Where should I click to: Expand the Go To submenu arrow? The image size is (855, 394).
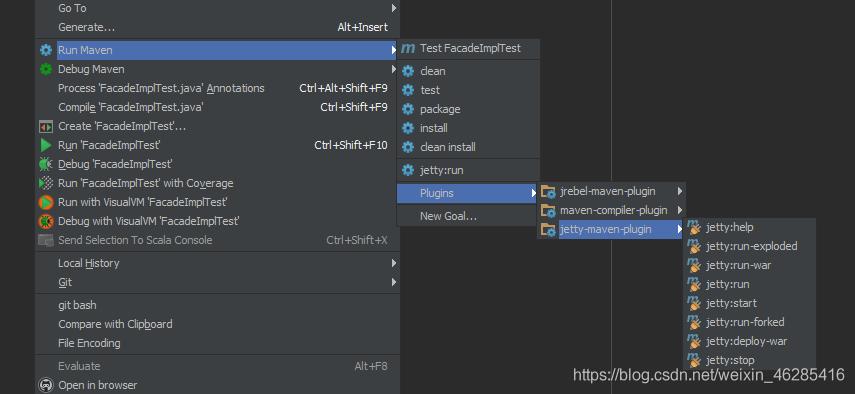[393, 8]
